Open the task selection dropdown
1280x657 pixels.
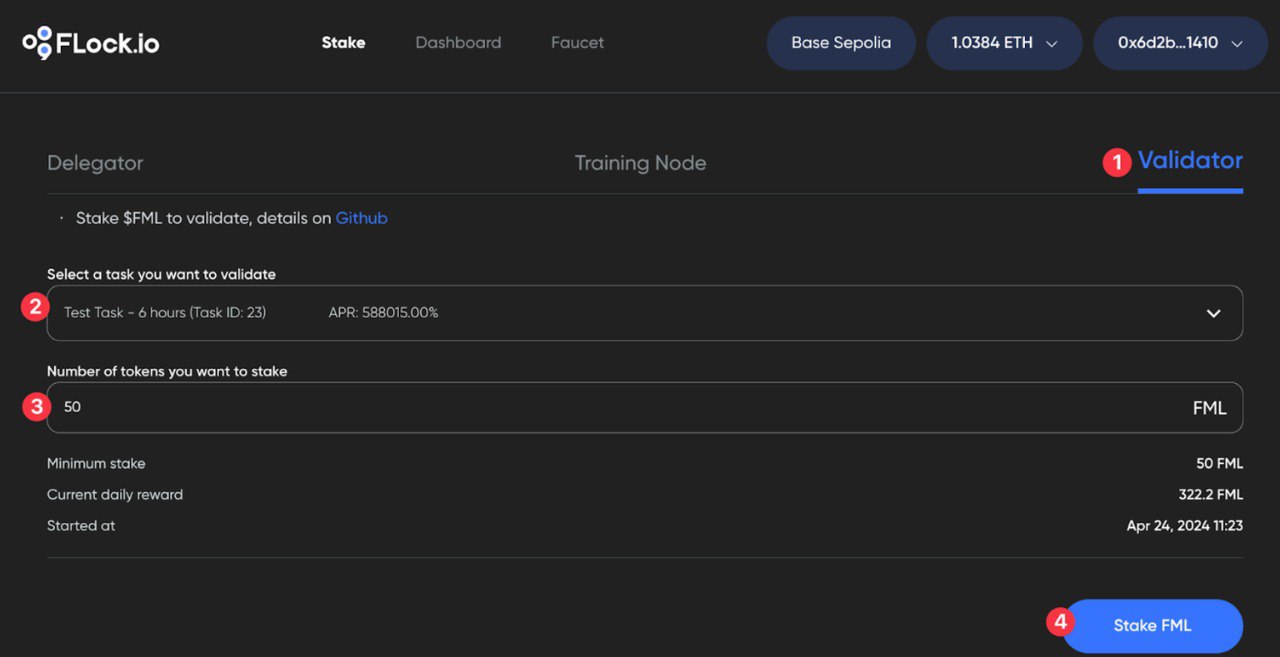(x=645, y=313)
